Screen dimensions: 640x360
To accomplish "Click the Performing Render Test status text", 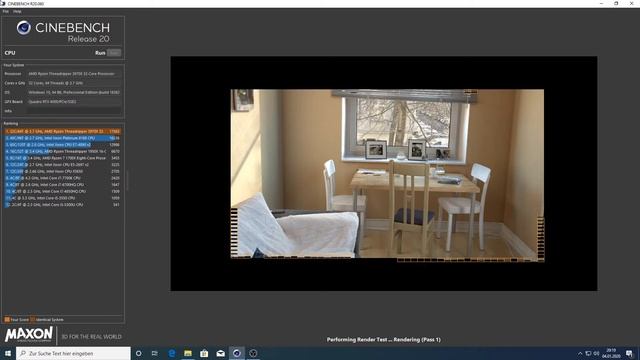I will click(x=384, y=340).
